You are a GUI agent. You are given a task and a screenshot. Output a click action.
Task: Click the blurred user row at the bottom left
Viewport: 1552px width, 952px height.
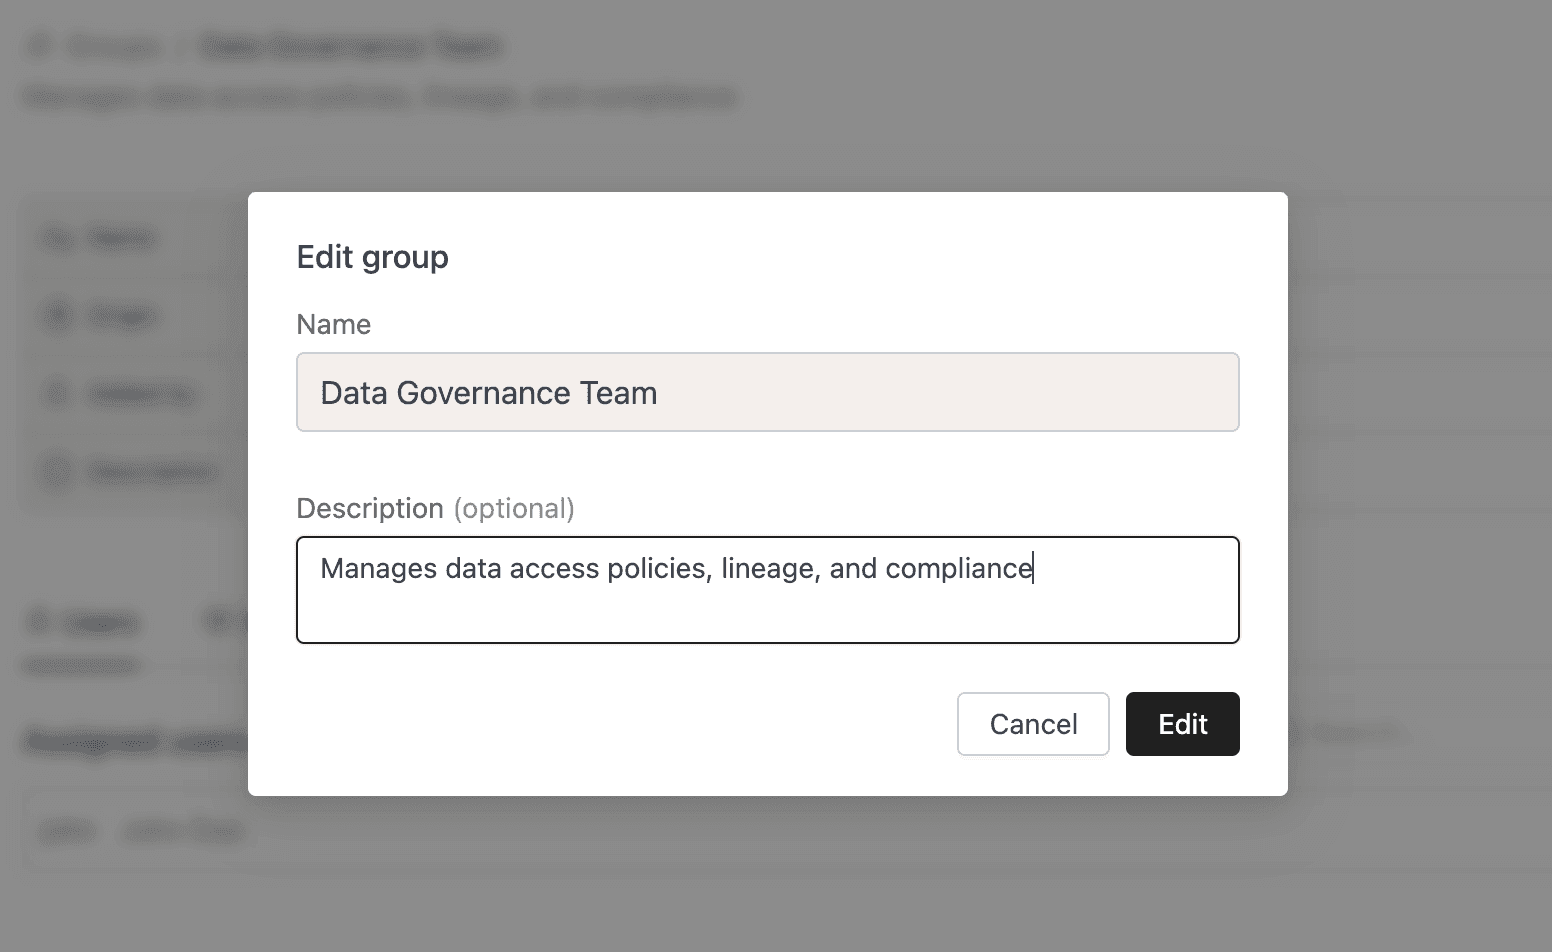pyautogui.click(x=140, y=831)
